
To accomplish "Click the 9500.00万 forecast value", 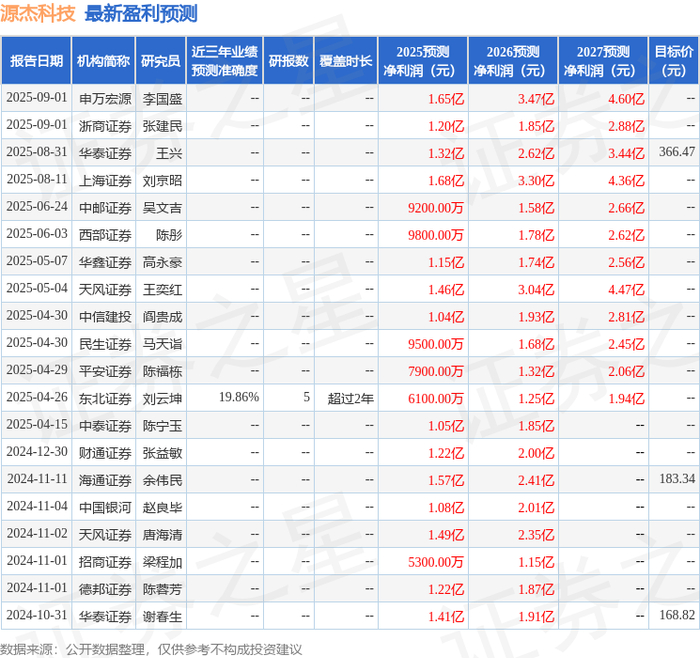I will pos(436,344).
